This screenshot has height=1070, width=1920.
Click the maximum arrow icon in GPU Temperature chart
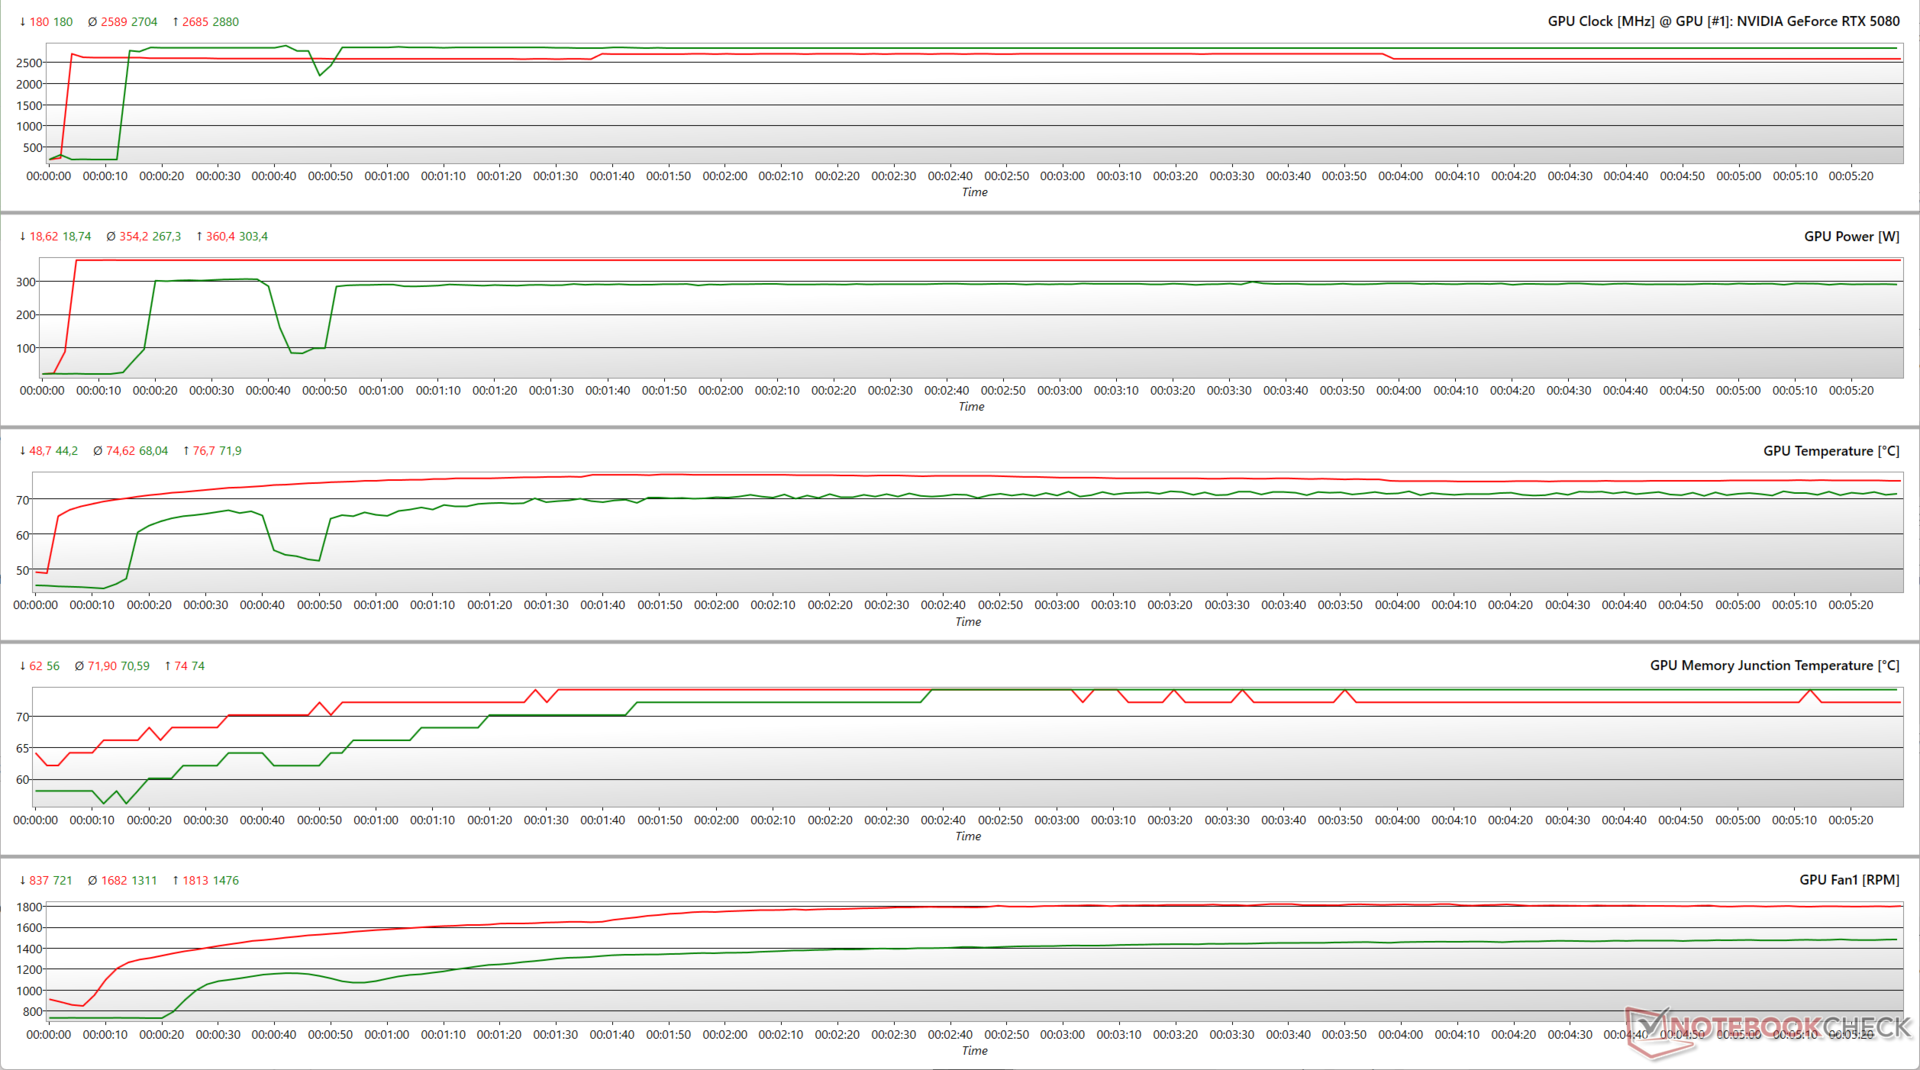(x=186, y=451)
